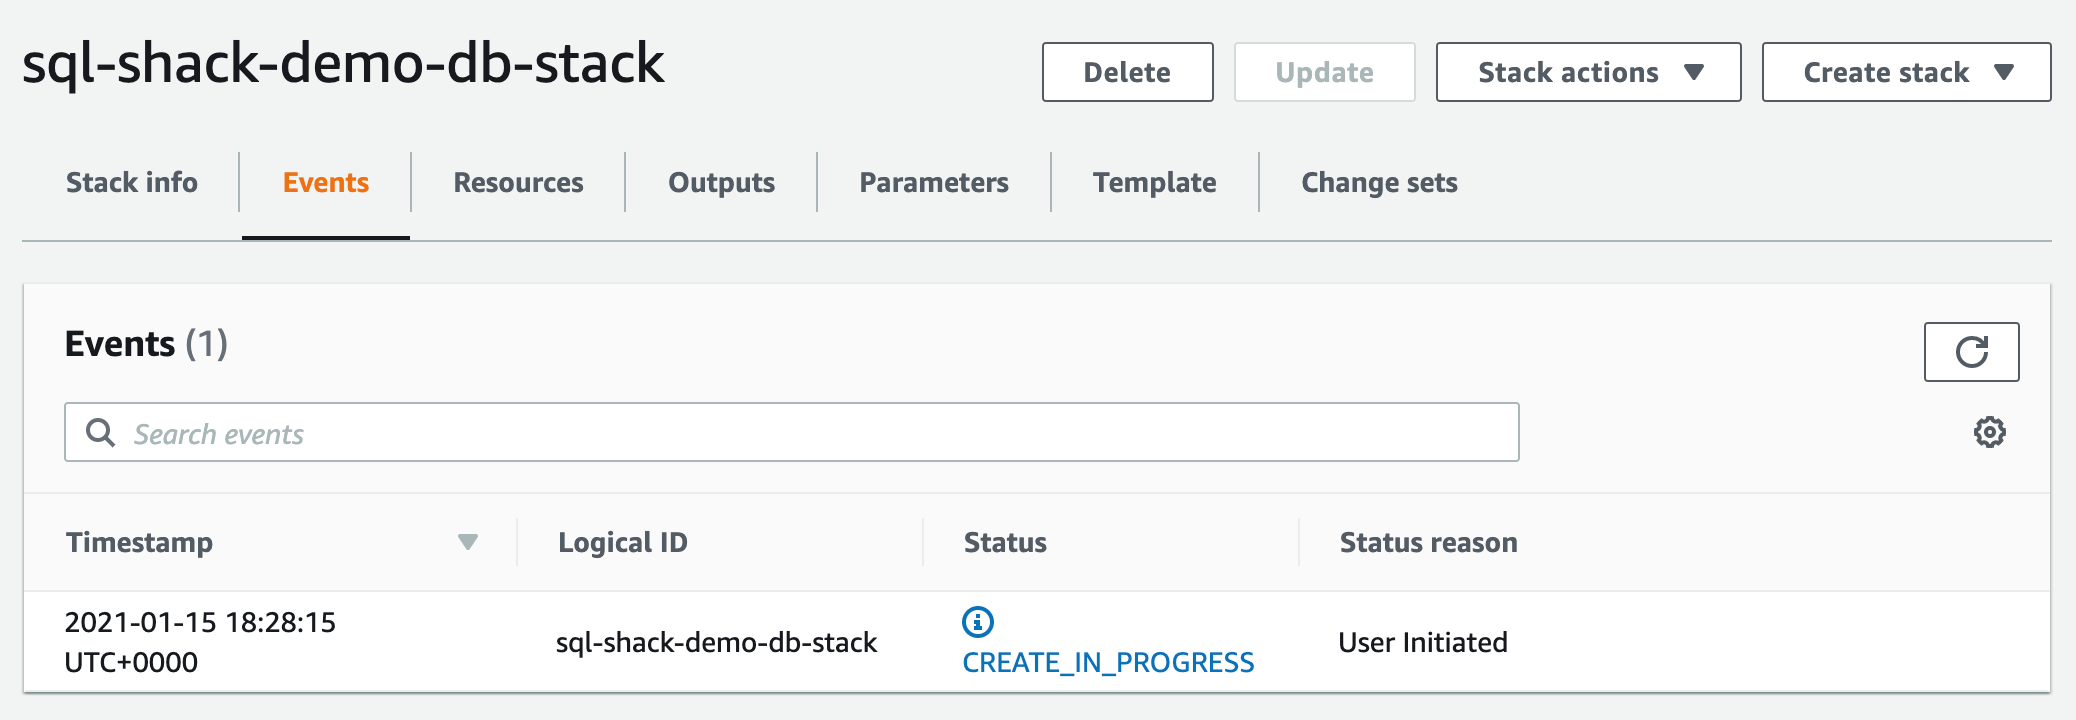Click the Logical ID column header
2076x720 pixels.
click(622, 542)
